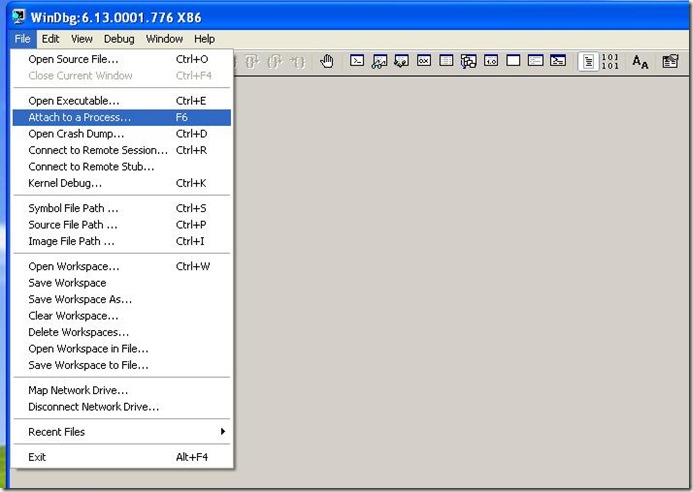The image size is (693, 492).
Task: Choose Attach to a Process
Action: click(122, 117)
